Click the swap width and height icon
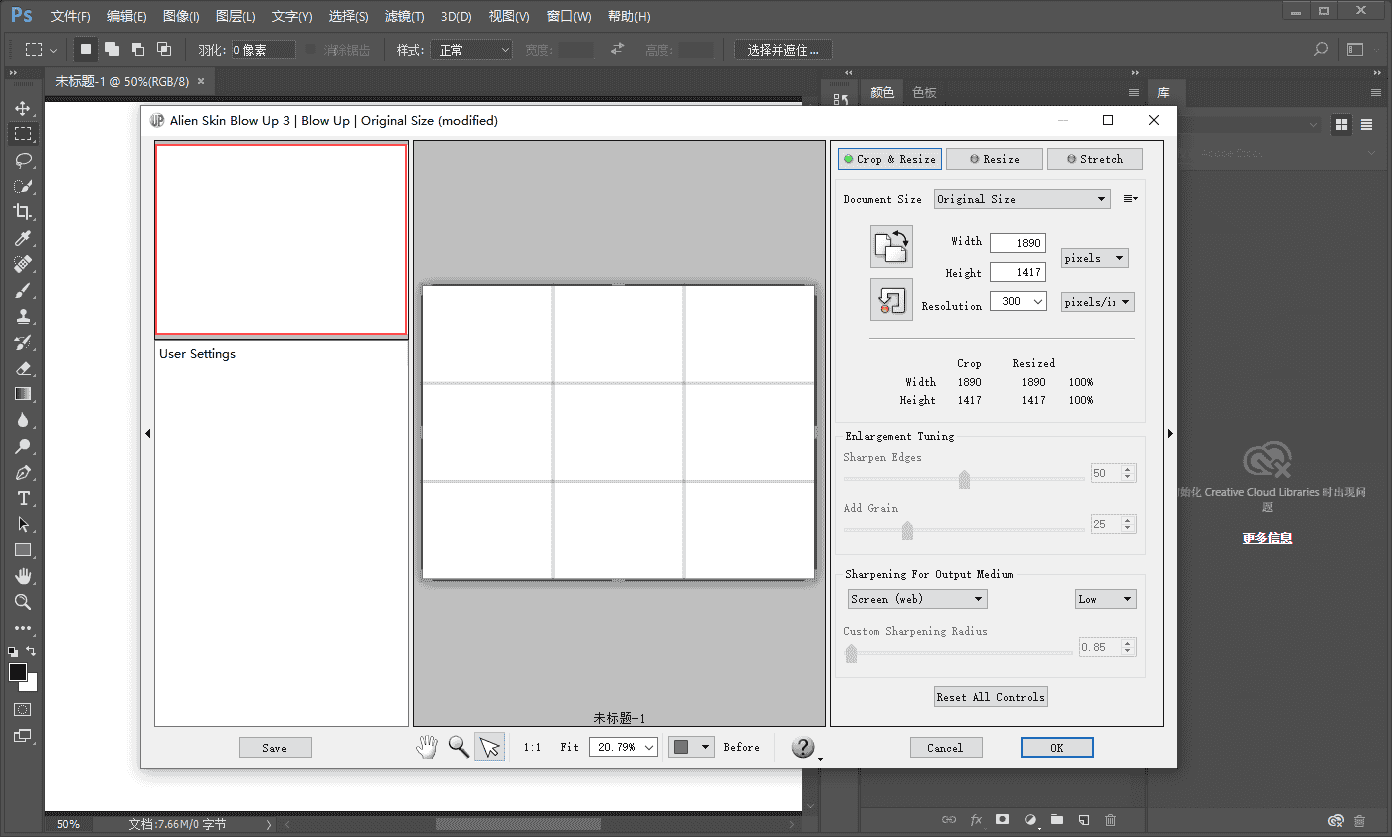The width and height of the screenshot is (1392, 837). pos(891,246)
